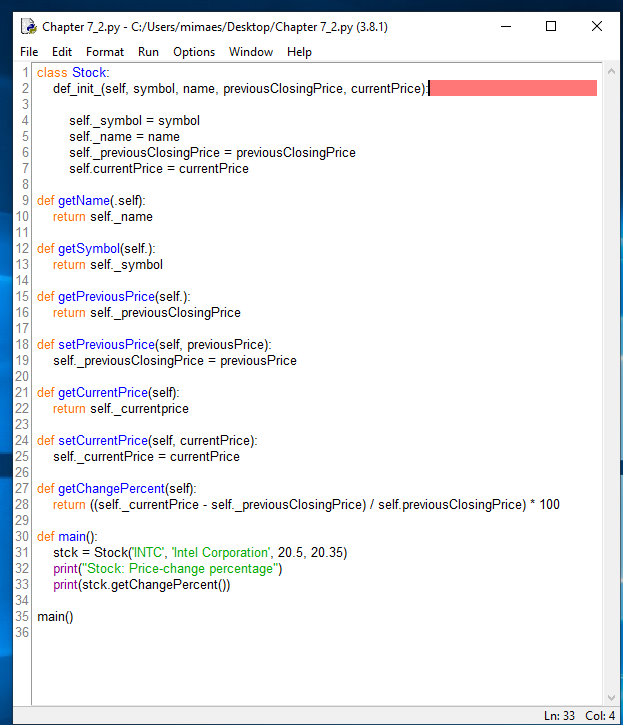This screenshot has width=623, height=725.
Task: Click the 'def main():' line
Action: tap(67, 537)
